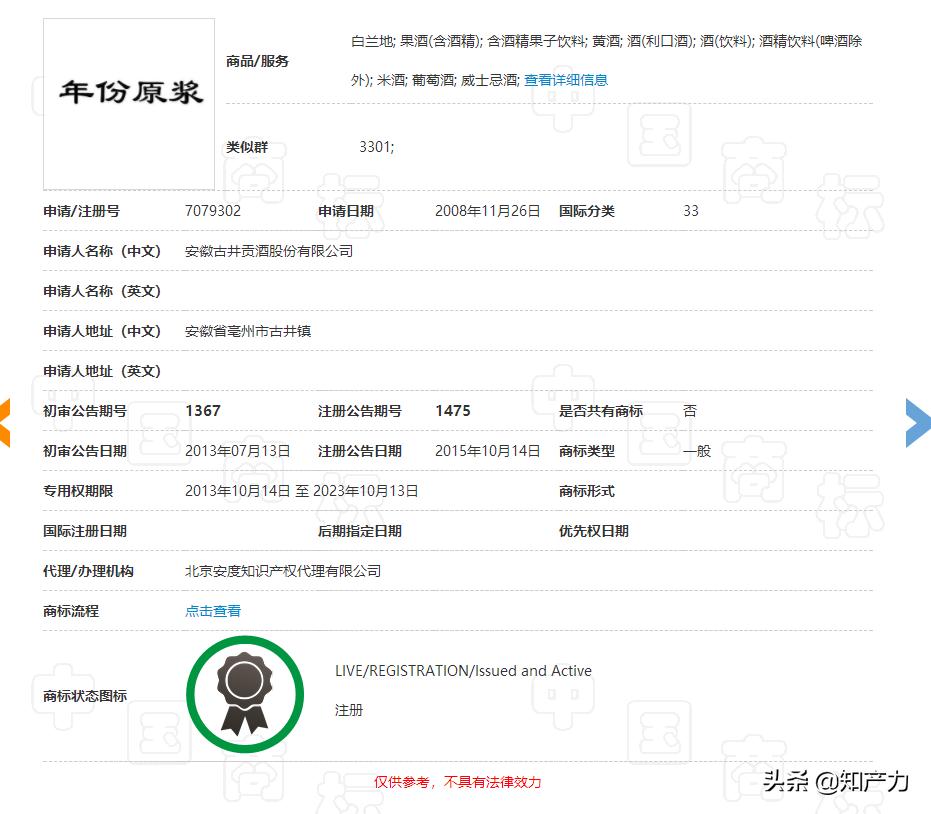Click the red disclaimer 仅供参考 text
This screenshot has width=931, height=814.
pos(457,783)
